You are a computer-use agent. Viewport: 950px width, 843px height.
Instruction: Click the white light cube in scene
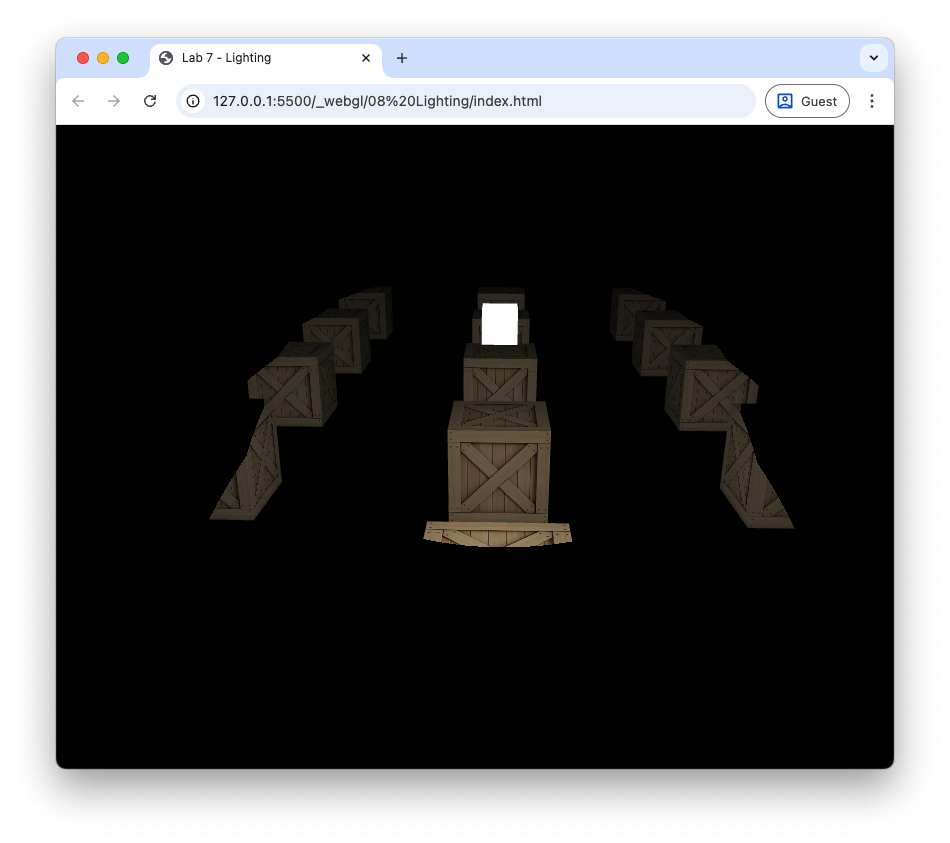[x=500, y=324]
